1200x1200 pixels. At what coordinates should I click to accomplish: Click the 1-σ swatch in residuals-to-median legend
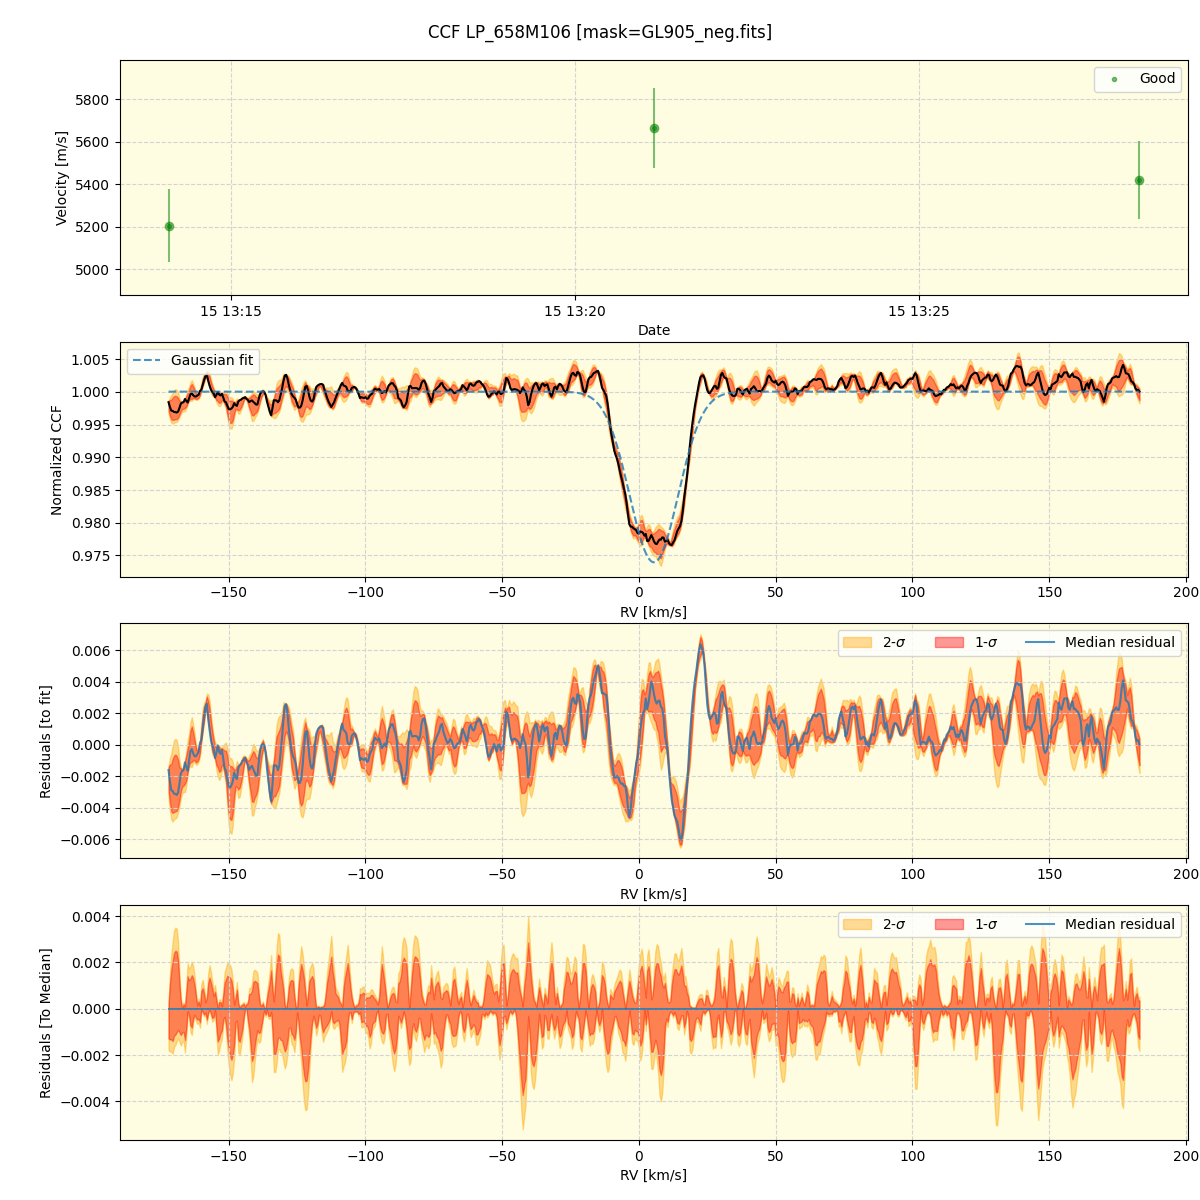coord(949,925)
